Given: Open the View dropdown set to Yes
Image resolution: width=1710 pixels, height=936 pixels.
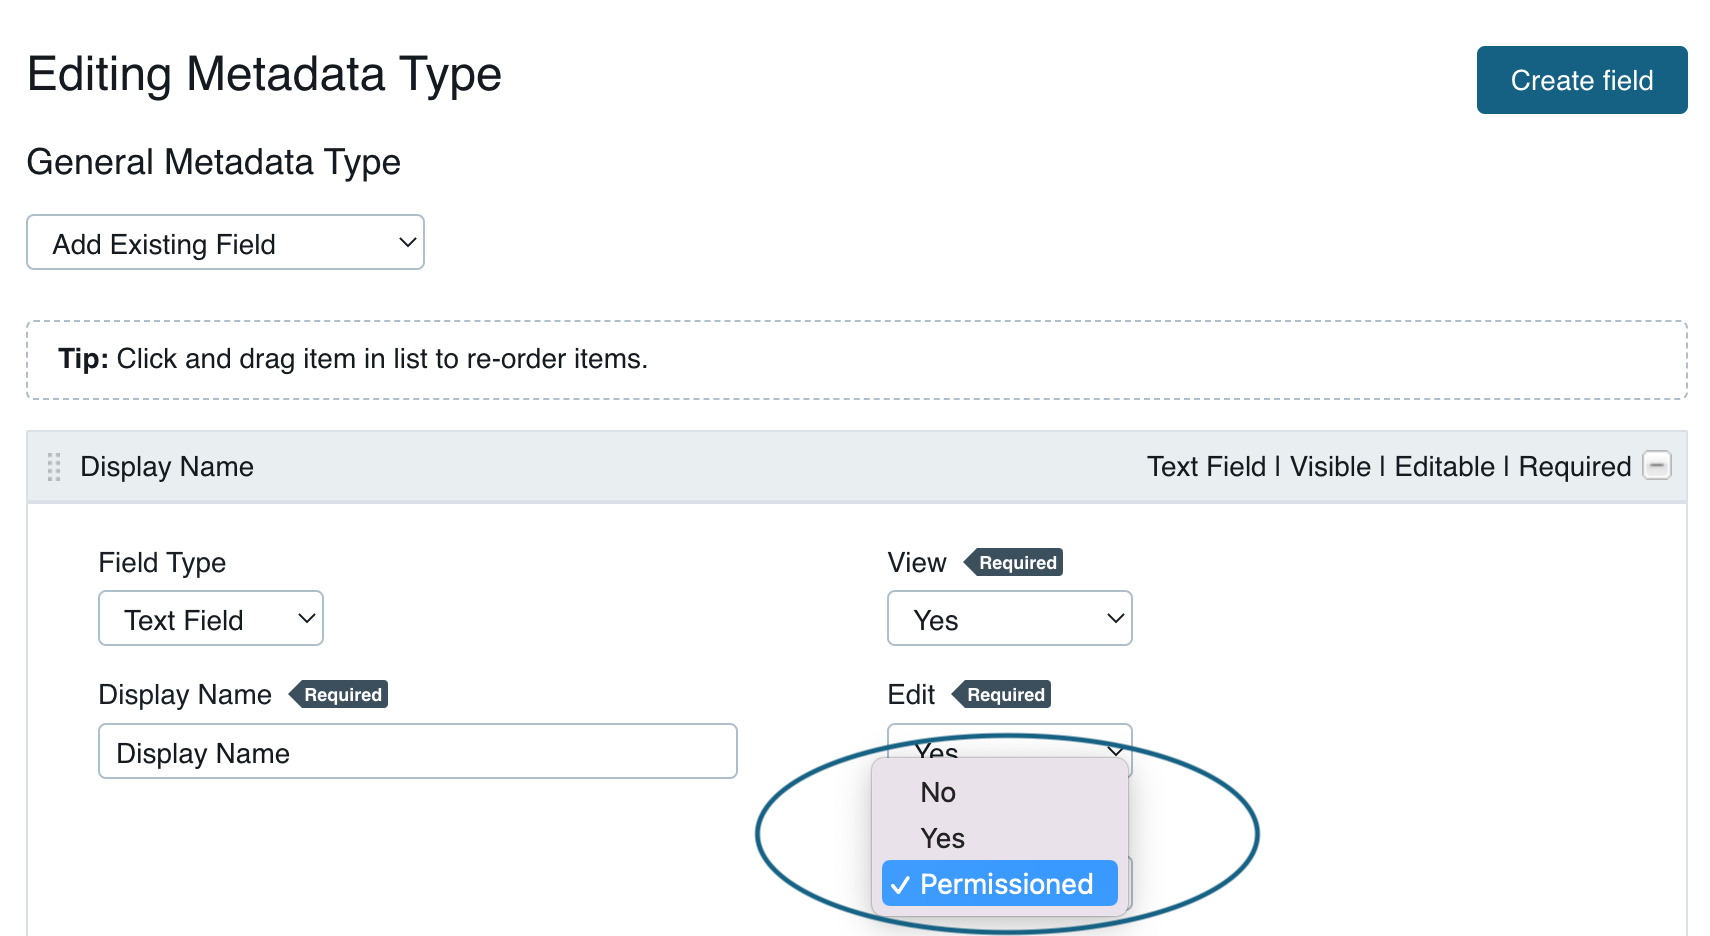Looking at the screenshot, I should pos(1009,618).
